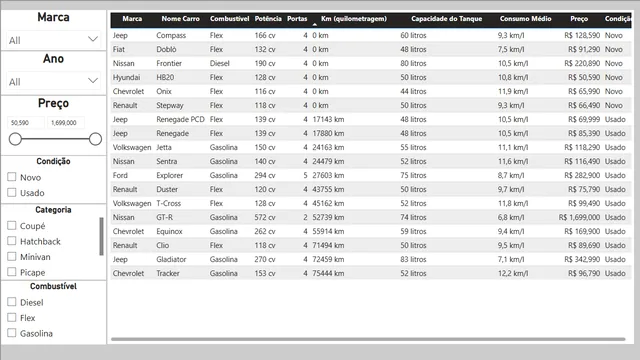Click the price R$ 1,699,000 cell

(x=579, y=218)
